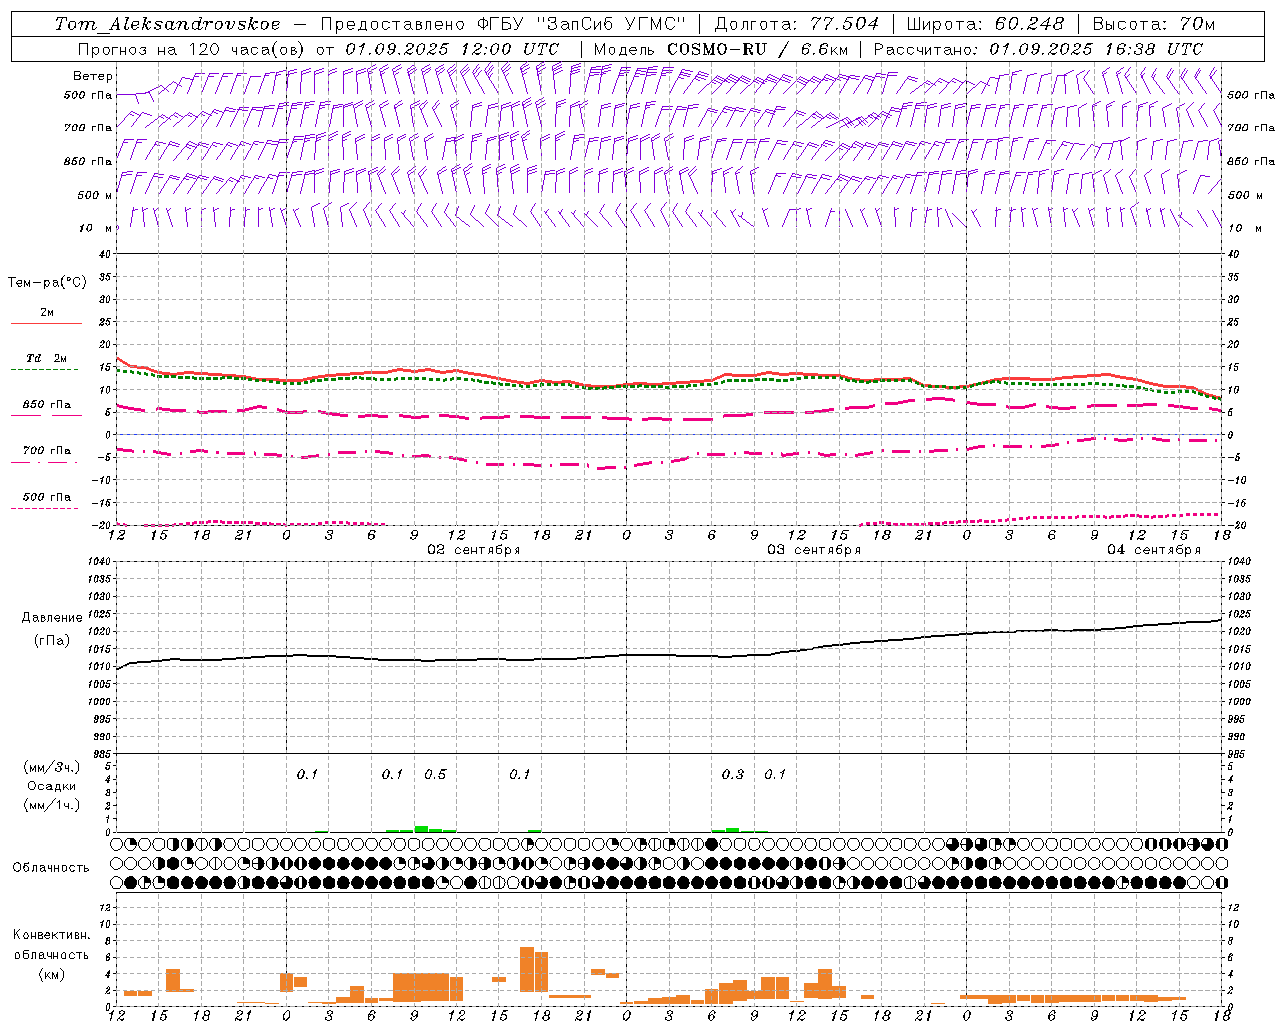Click the precipitation value 0.3
This screenshot has width=1280, height=1024.
pyautogui.click(x=733, y=774)
